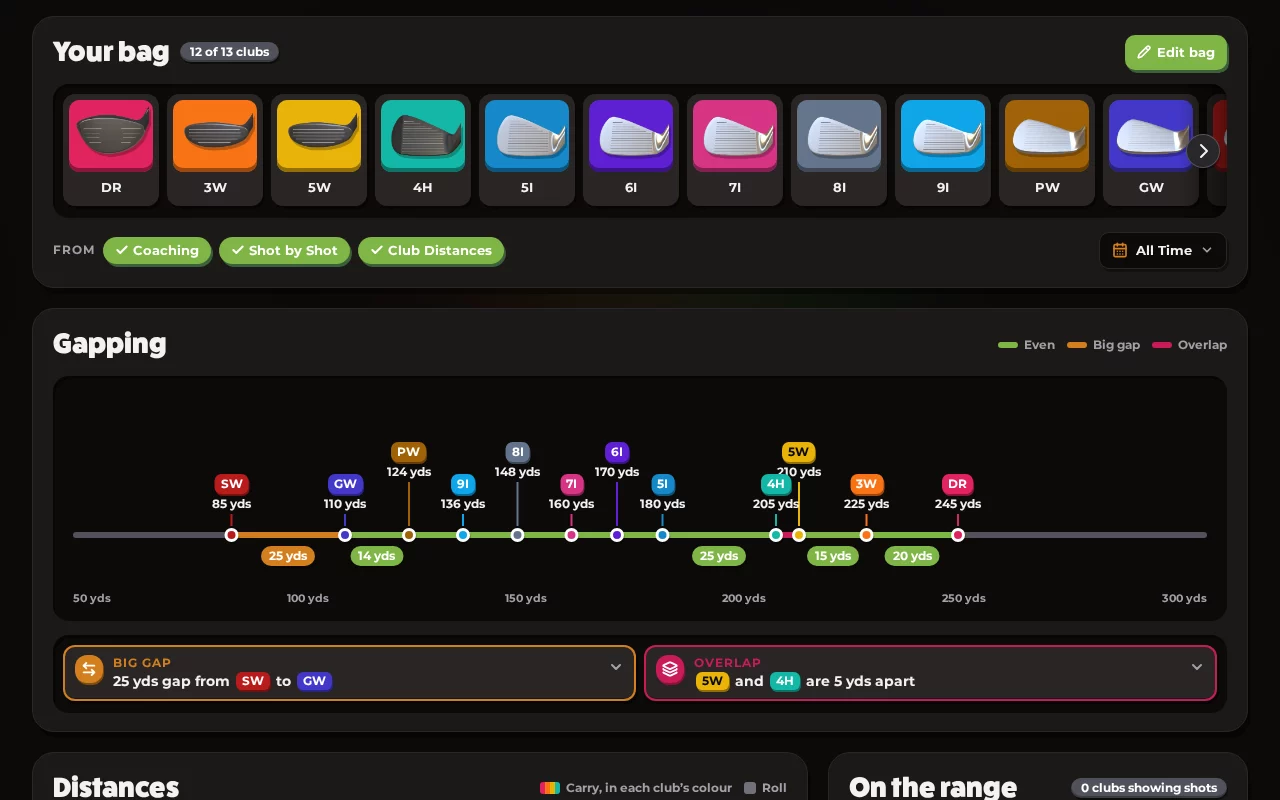Click the Edit bag button

pyautogui.click(x=1176, y=53)
